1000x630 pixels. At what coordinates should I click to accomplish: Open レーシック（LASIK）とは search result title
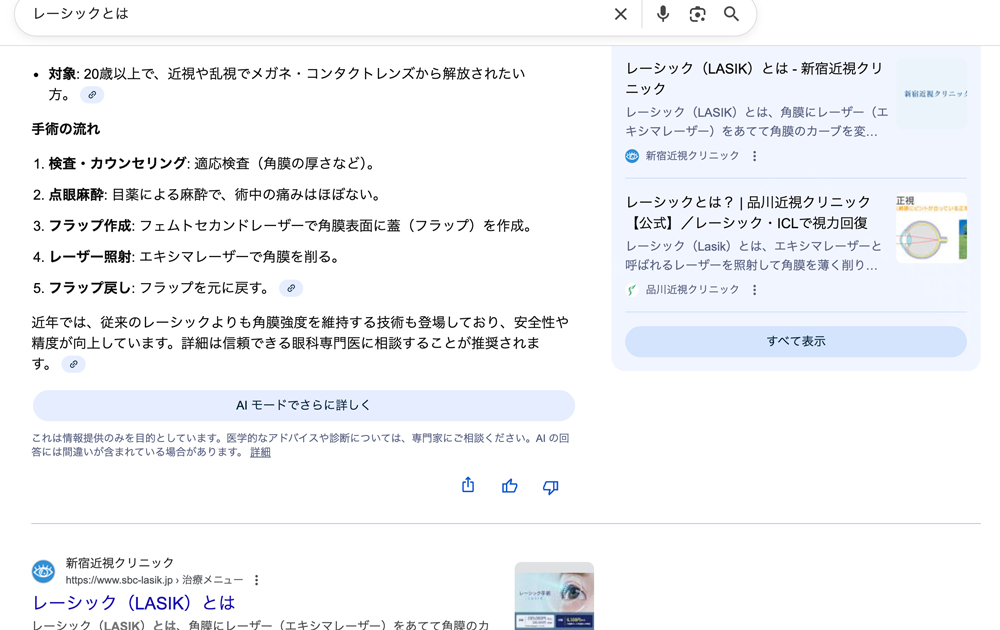click(x=133, y=603)
